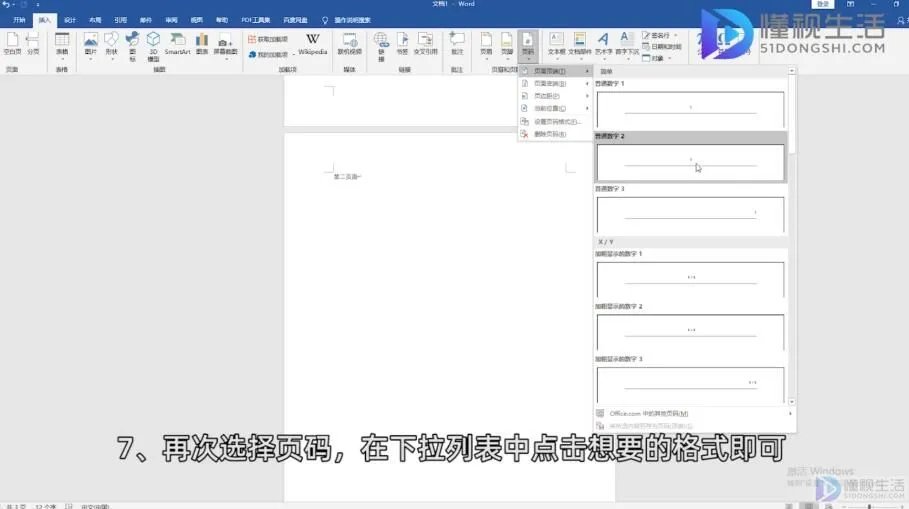Insert a Bookmark (书签)
Viewport: 909px width, 509px height.
click(x=402, y=44)
